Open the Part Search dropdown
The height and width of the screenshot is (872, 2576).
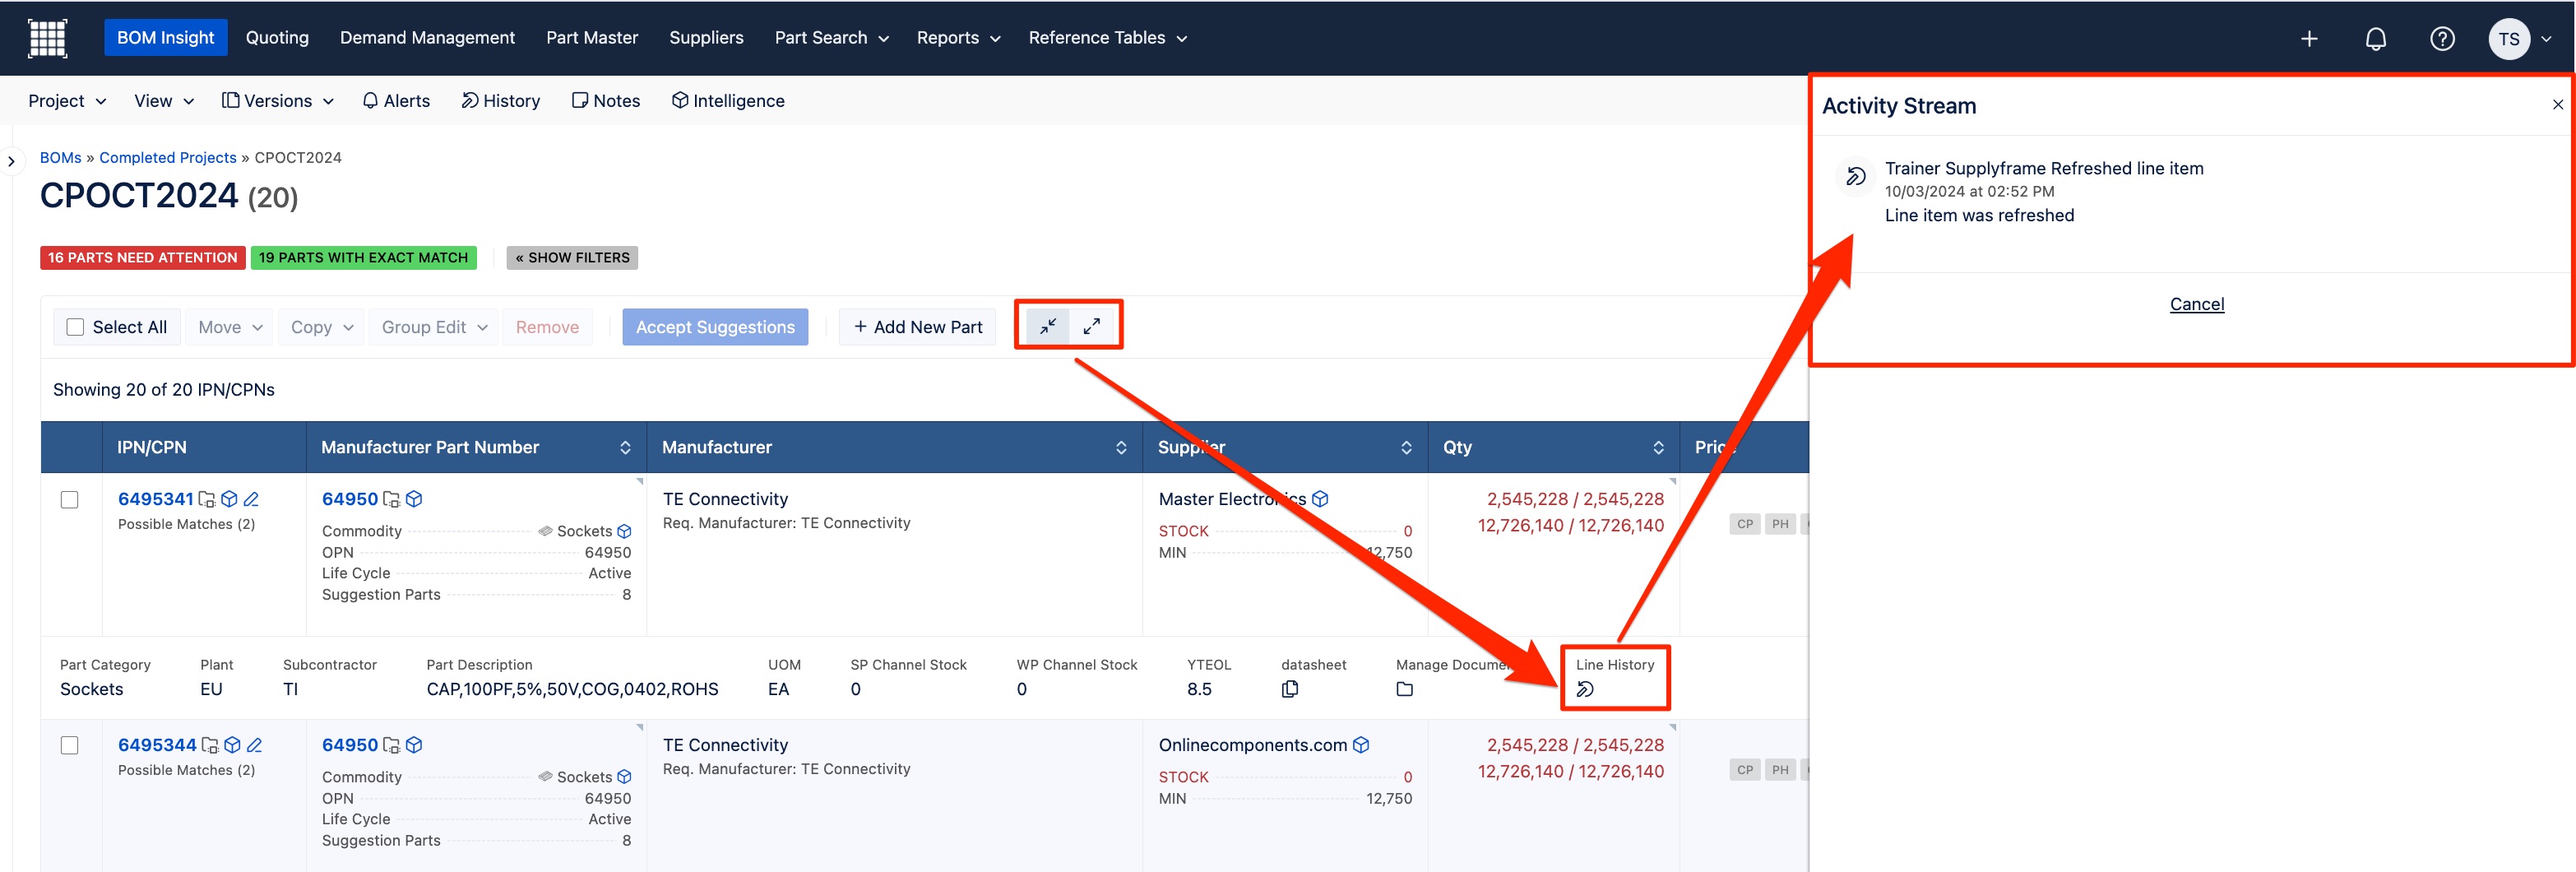coord(831,38)
